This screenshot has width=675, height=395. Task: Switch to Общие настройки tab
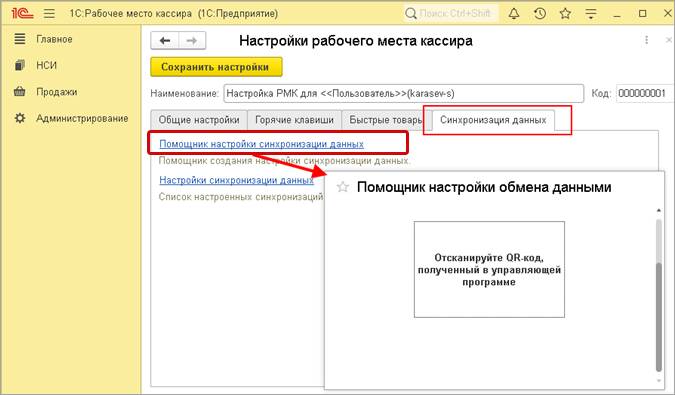point(199,120)
